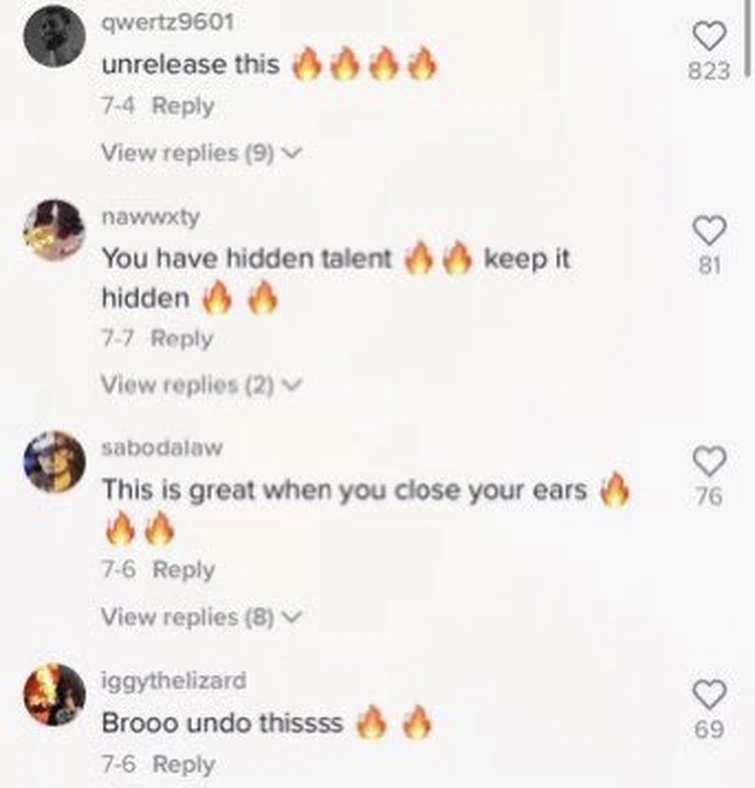Click the comments scrollbar at the top right
The image size is (755, 788).
click(x=748, y=38)
